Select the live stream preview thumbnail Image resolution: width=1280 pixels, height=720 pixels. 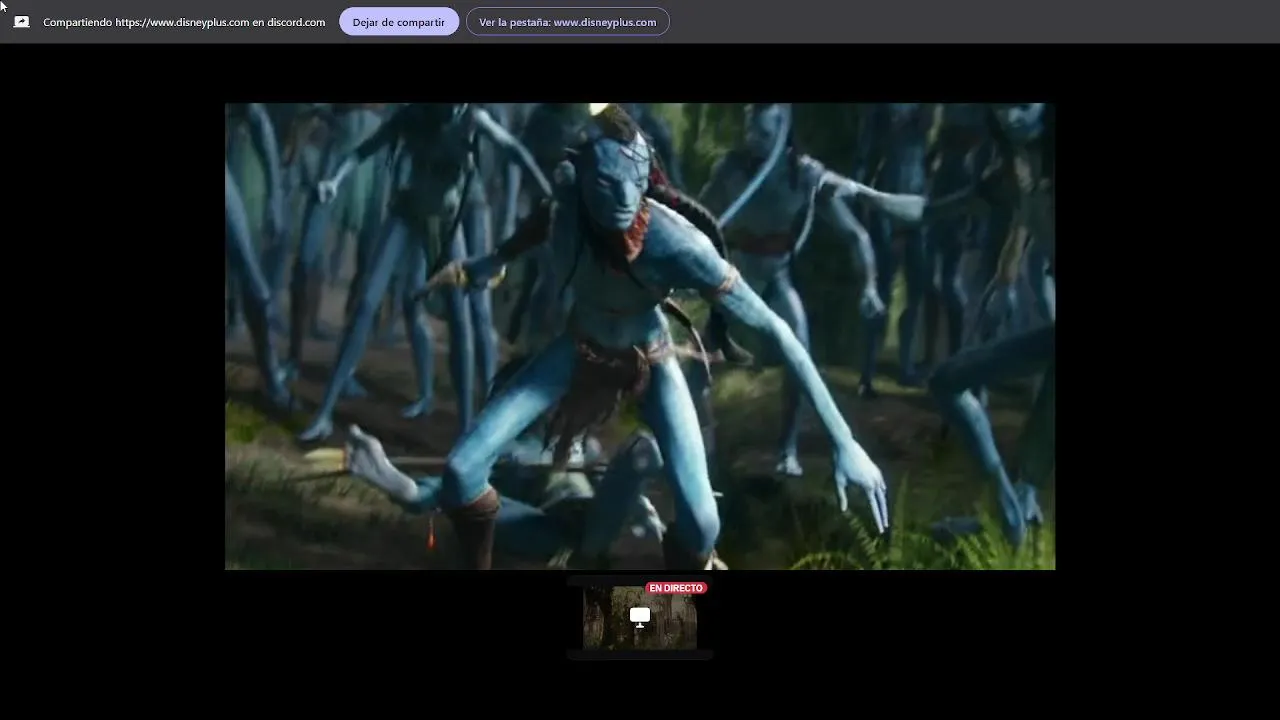point(640,618)
